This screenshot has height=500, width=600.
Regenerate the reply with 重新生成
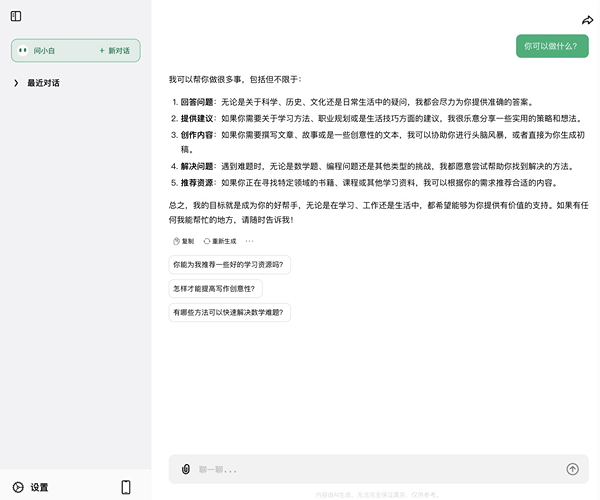[220, 241]
